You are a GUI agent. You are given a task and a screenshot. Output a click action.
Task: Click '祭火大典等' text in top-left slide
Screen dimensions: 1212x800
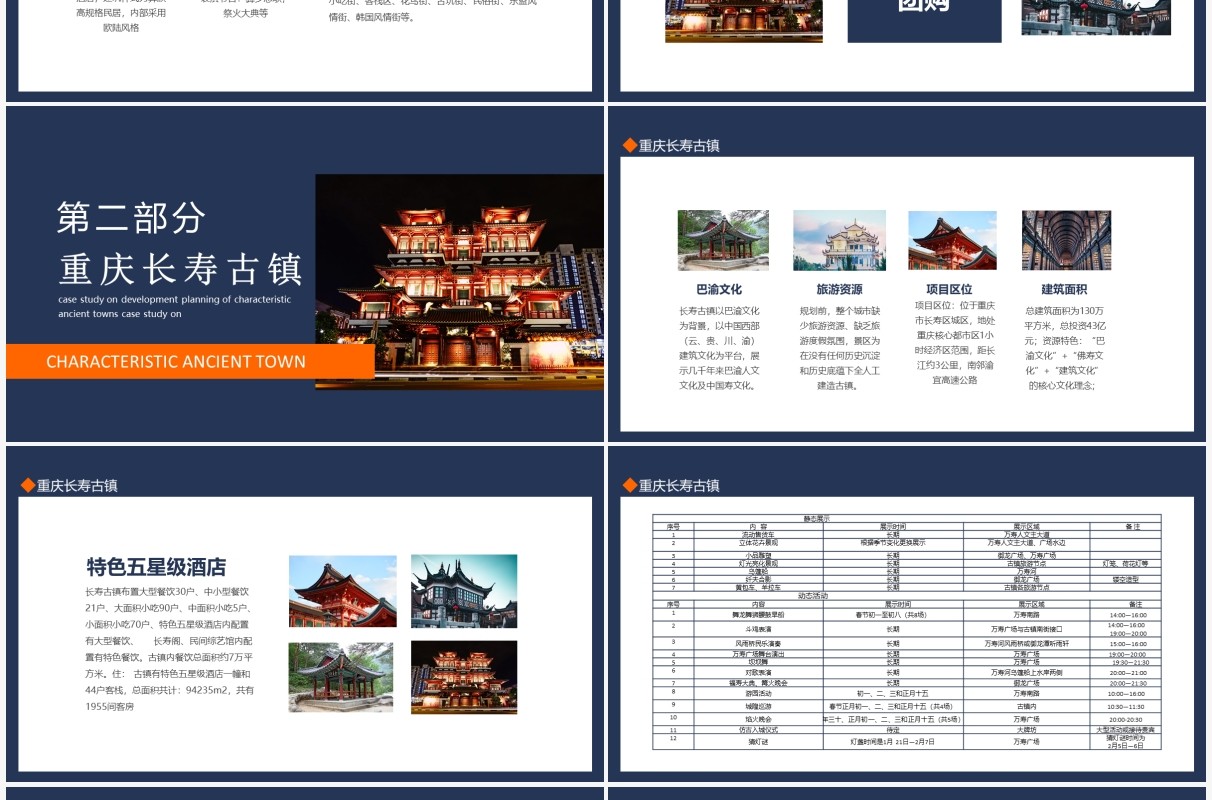[245, 13]
